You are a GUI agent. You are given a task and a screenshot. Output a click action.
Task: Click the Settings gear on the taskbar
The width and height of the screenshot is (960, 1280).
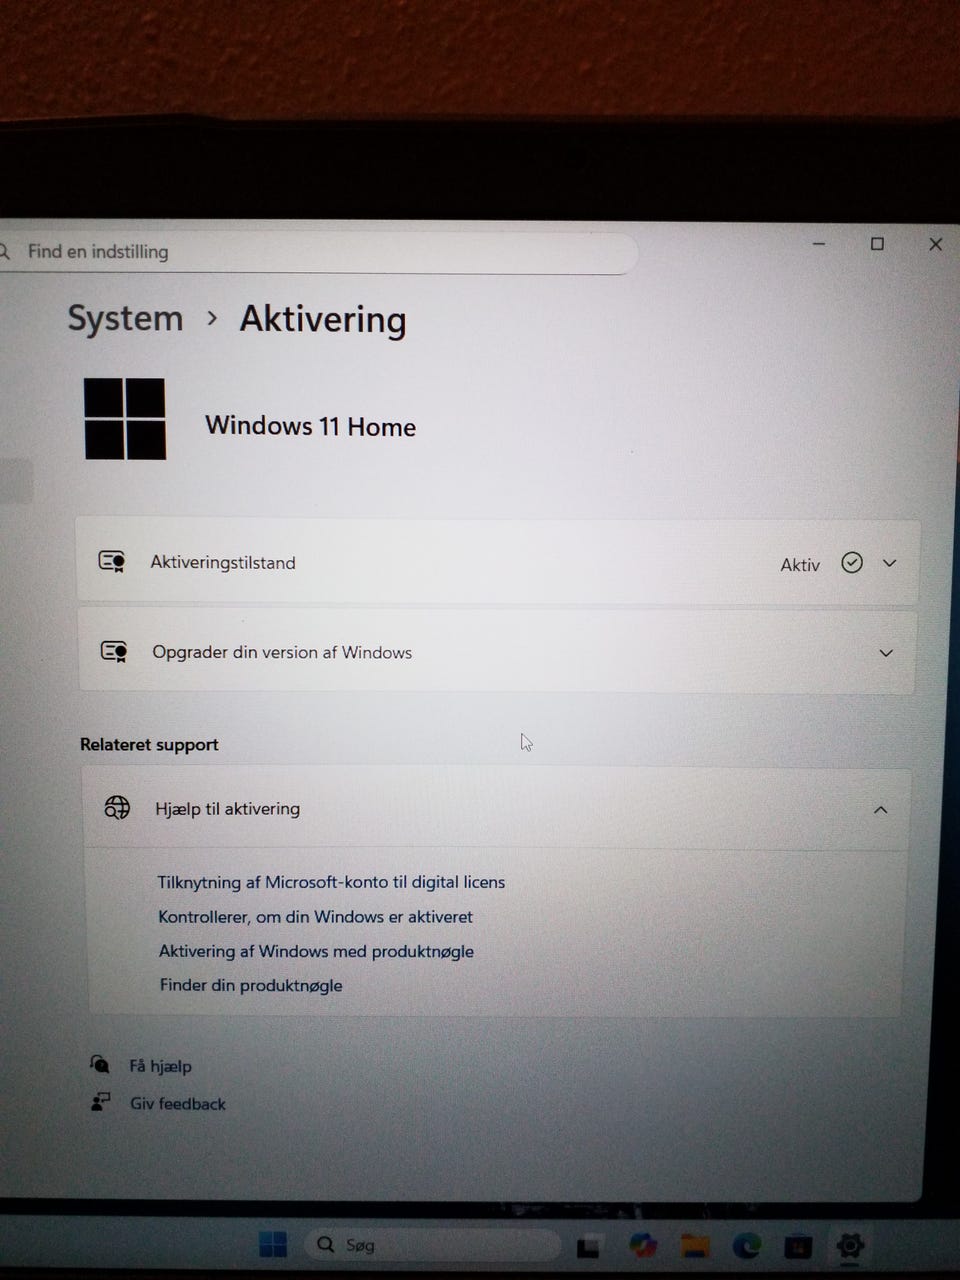click(850, 1246)
